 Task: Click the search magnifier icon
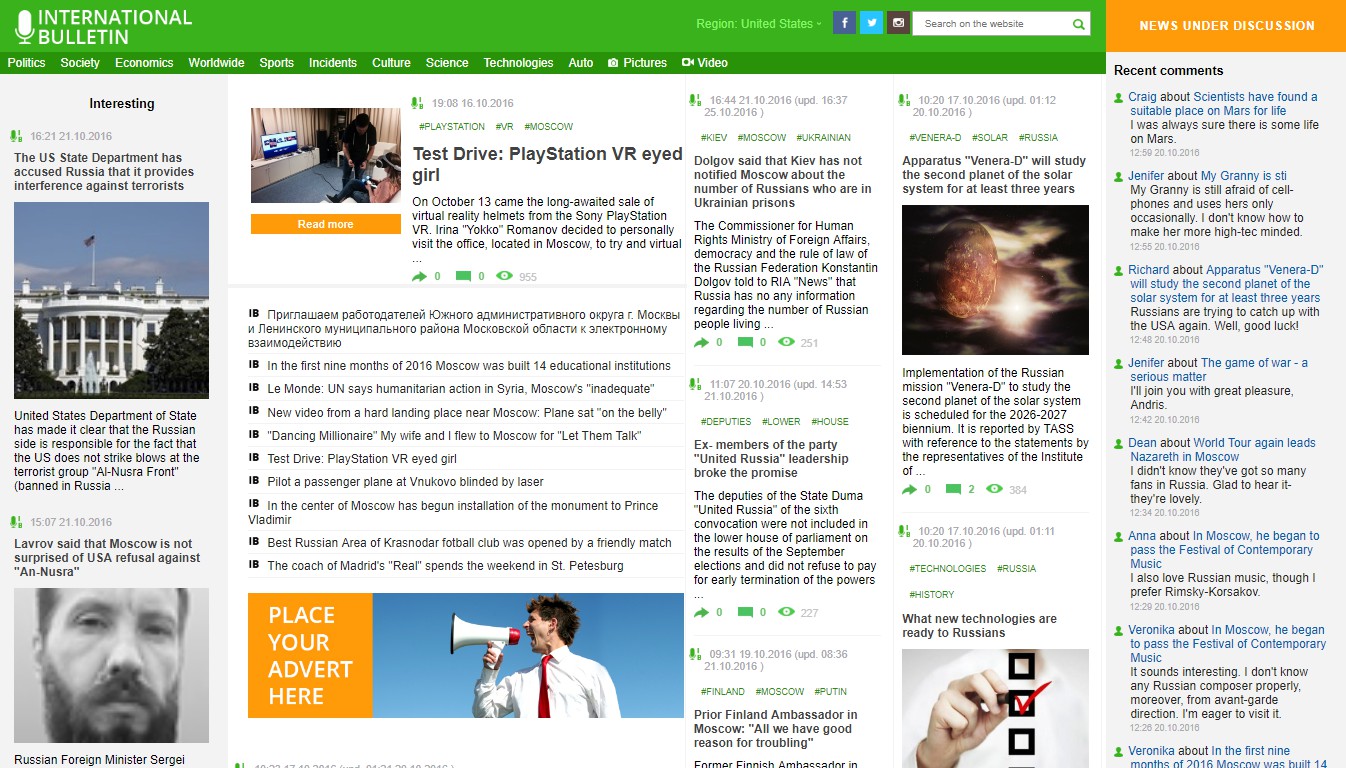pyautogui.click(x=1079, y=24)
